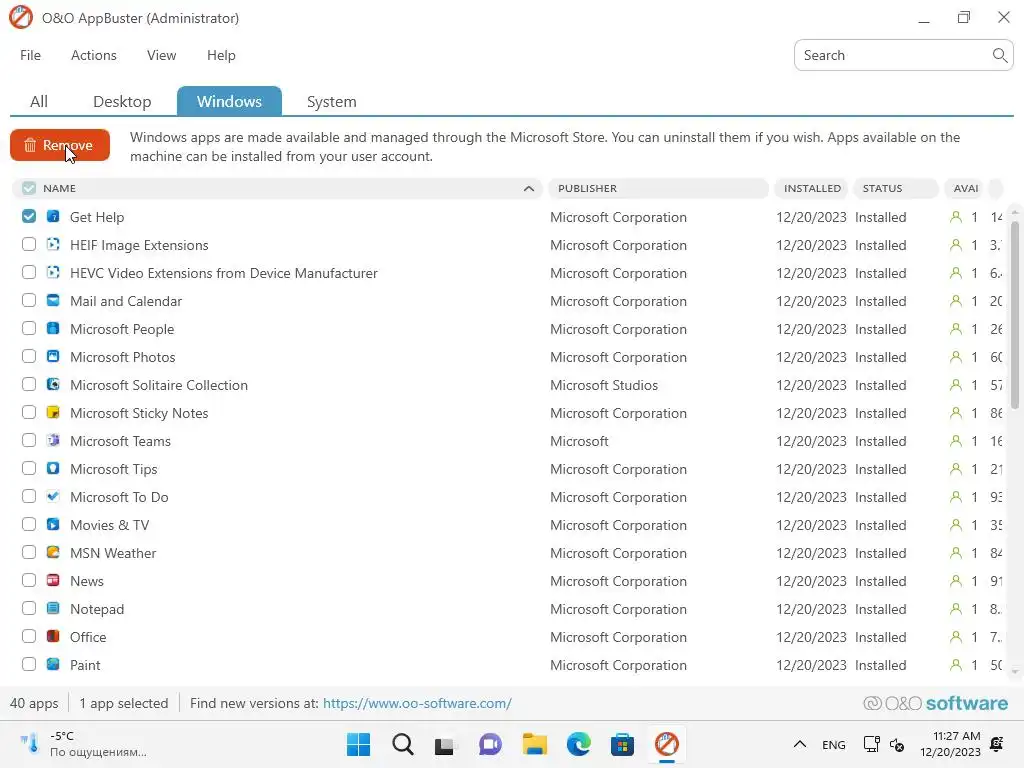1024x768 pixels.
Task: Switch to the System tab
Action: coord(332,101)
